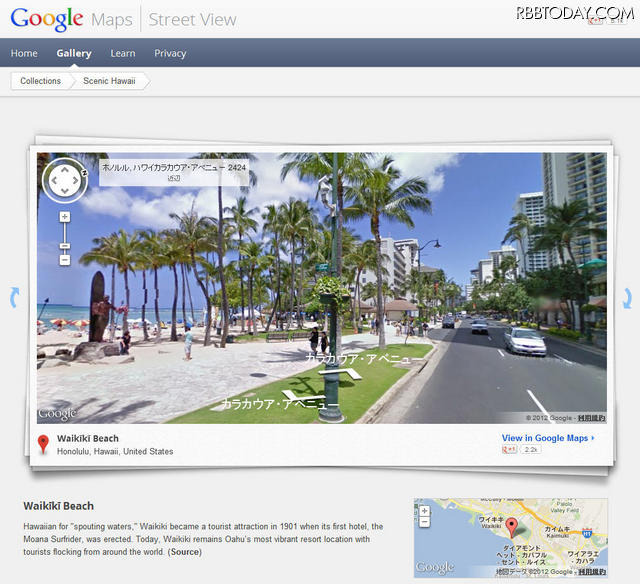Click the Waikiki Beach section heading

pyautogui.click(x=58, y=506)
